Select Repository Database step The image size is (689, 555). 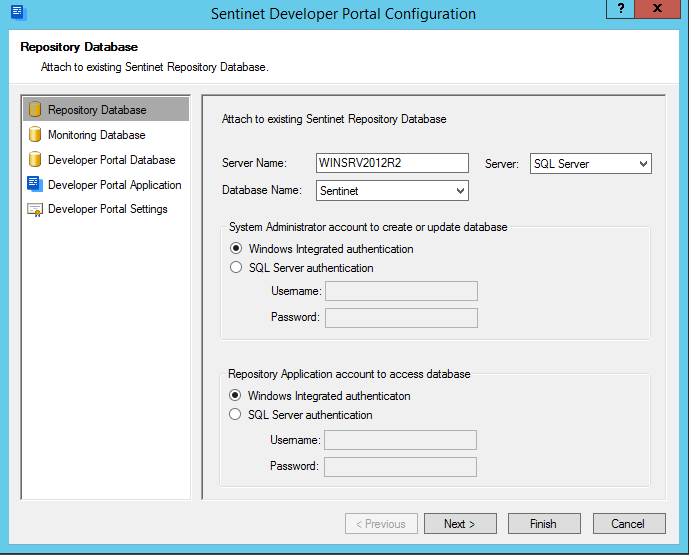(106, 109)
